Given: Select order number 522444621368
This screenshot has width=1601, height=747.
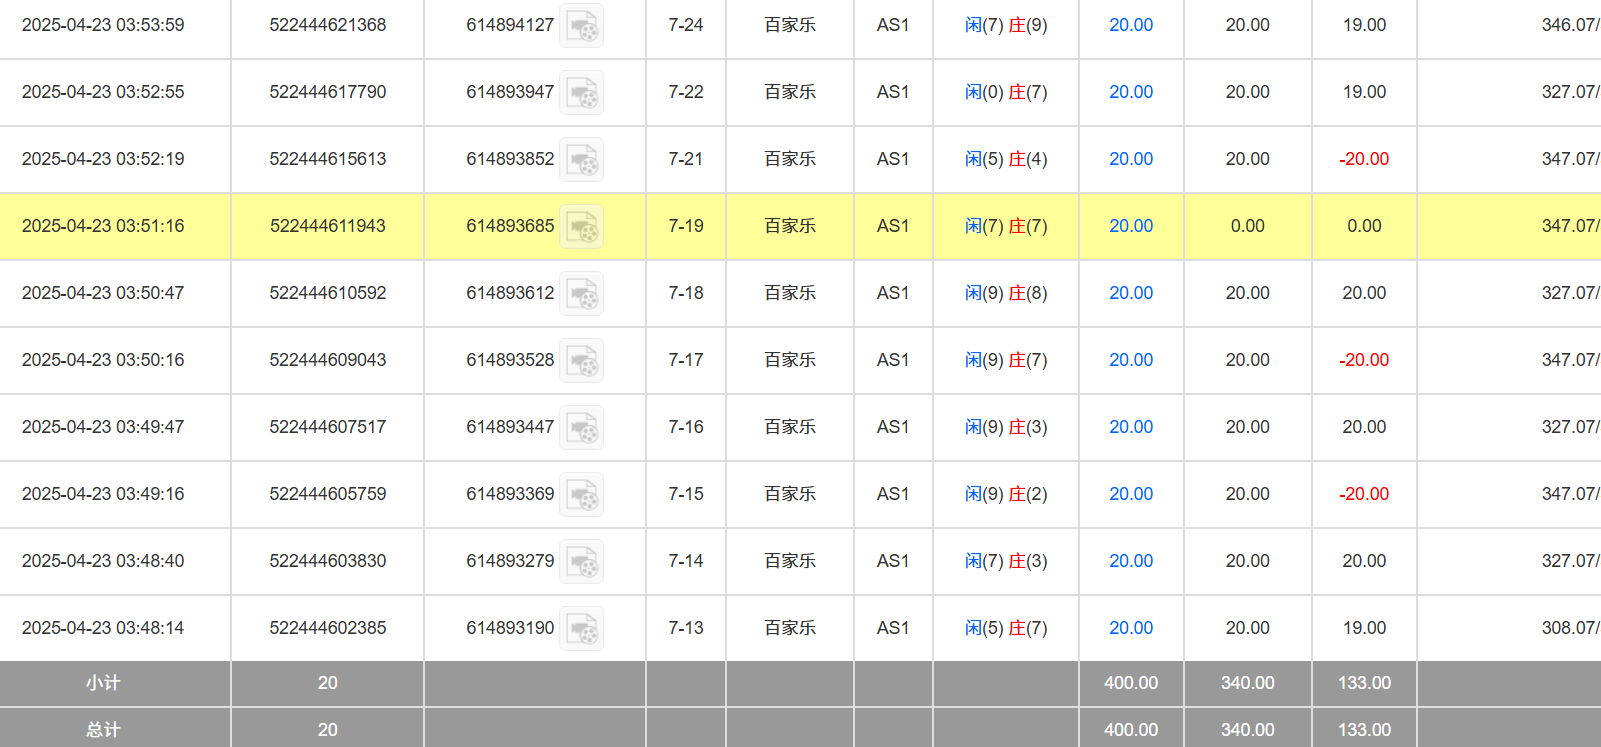Looking at the screenshot, I should 327,25.
